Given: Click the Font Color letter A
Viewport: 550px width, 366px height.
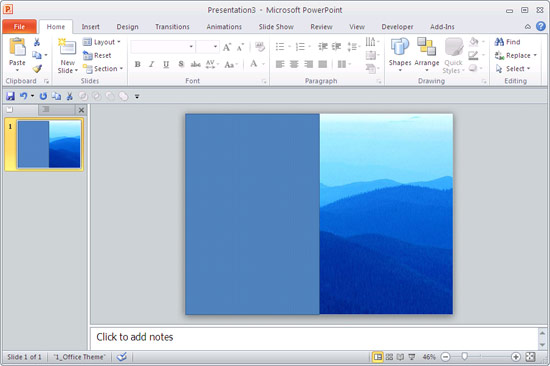Looking at the screenshot, I should coord(254,64).
